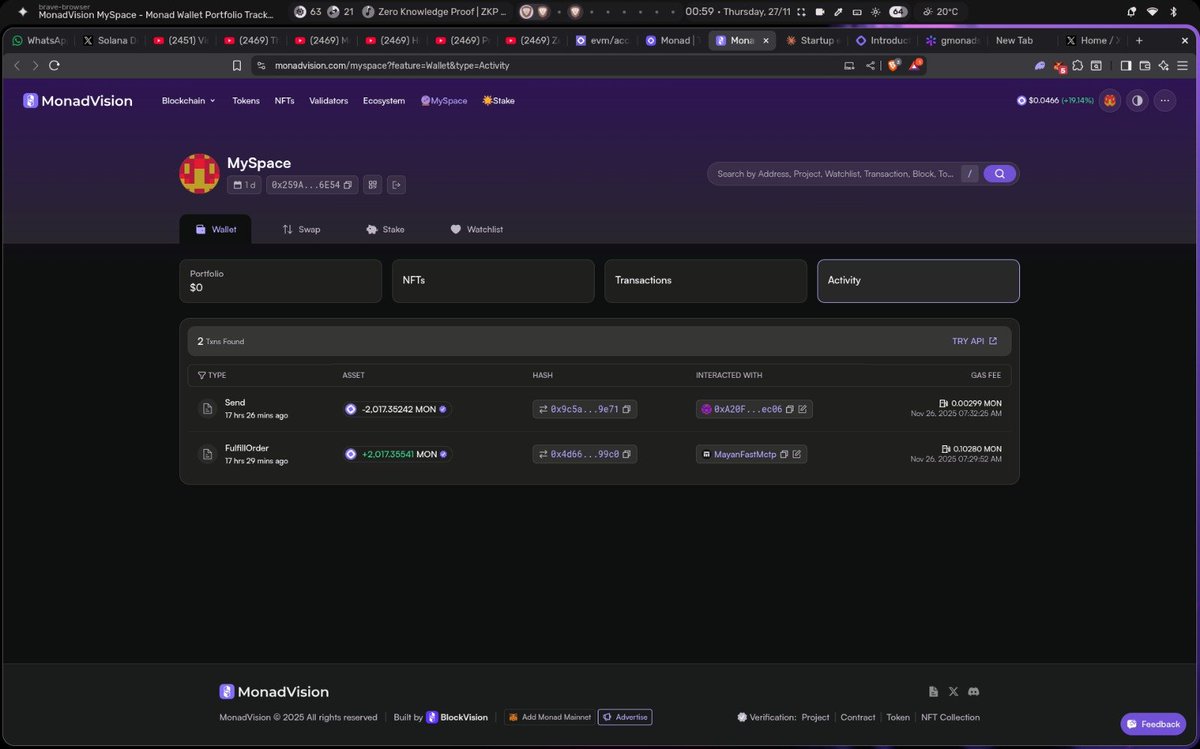The height and width of the screenshot is (749, 1200).
Task: Switch to the Swap tab
Action: pyautogui.click(x=301, y=229)
